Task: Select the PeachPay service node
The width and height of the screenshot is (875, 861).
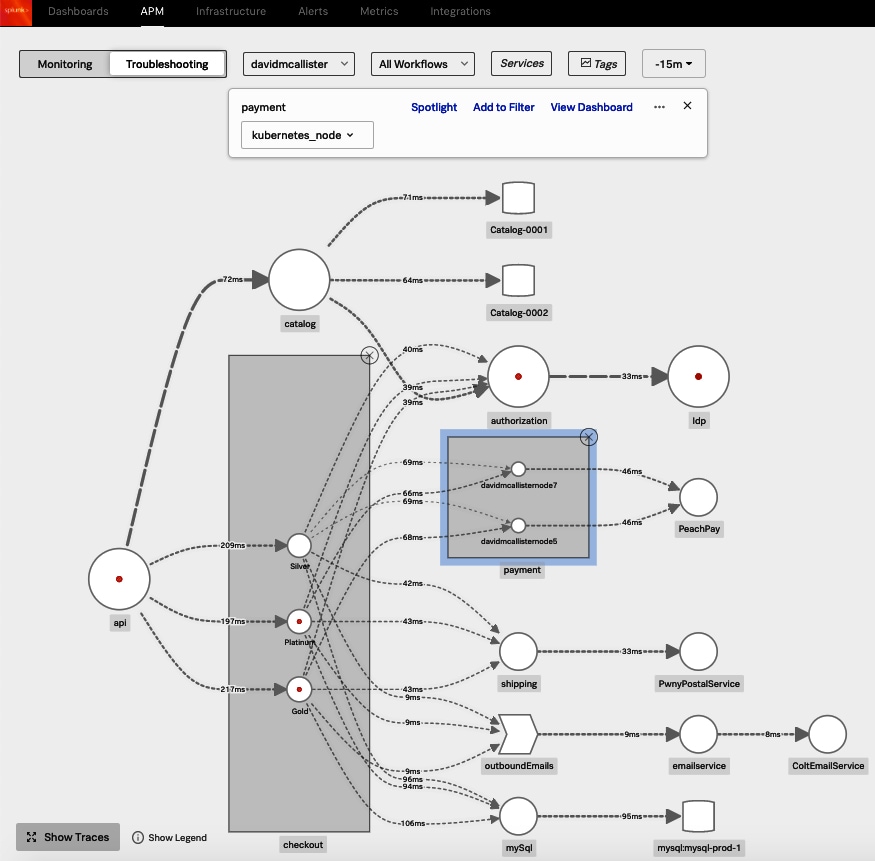Action: (x=698, y=497)
